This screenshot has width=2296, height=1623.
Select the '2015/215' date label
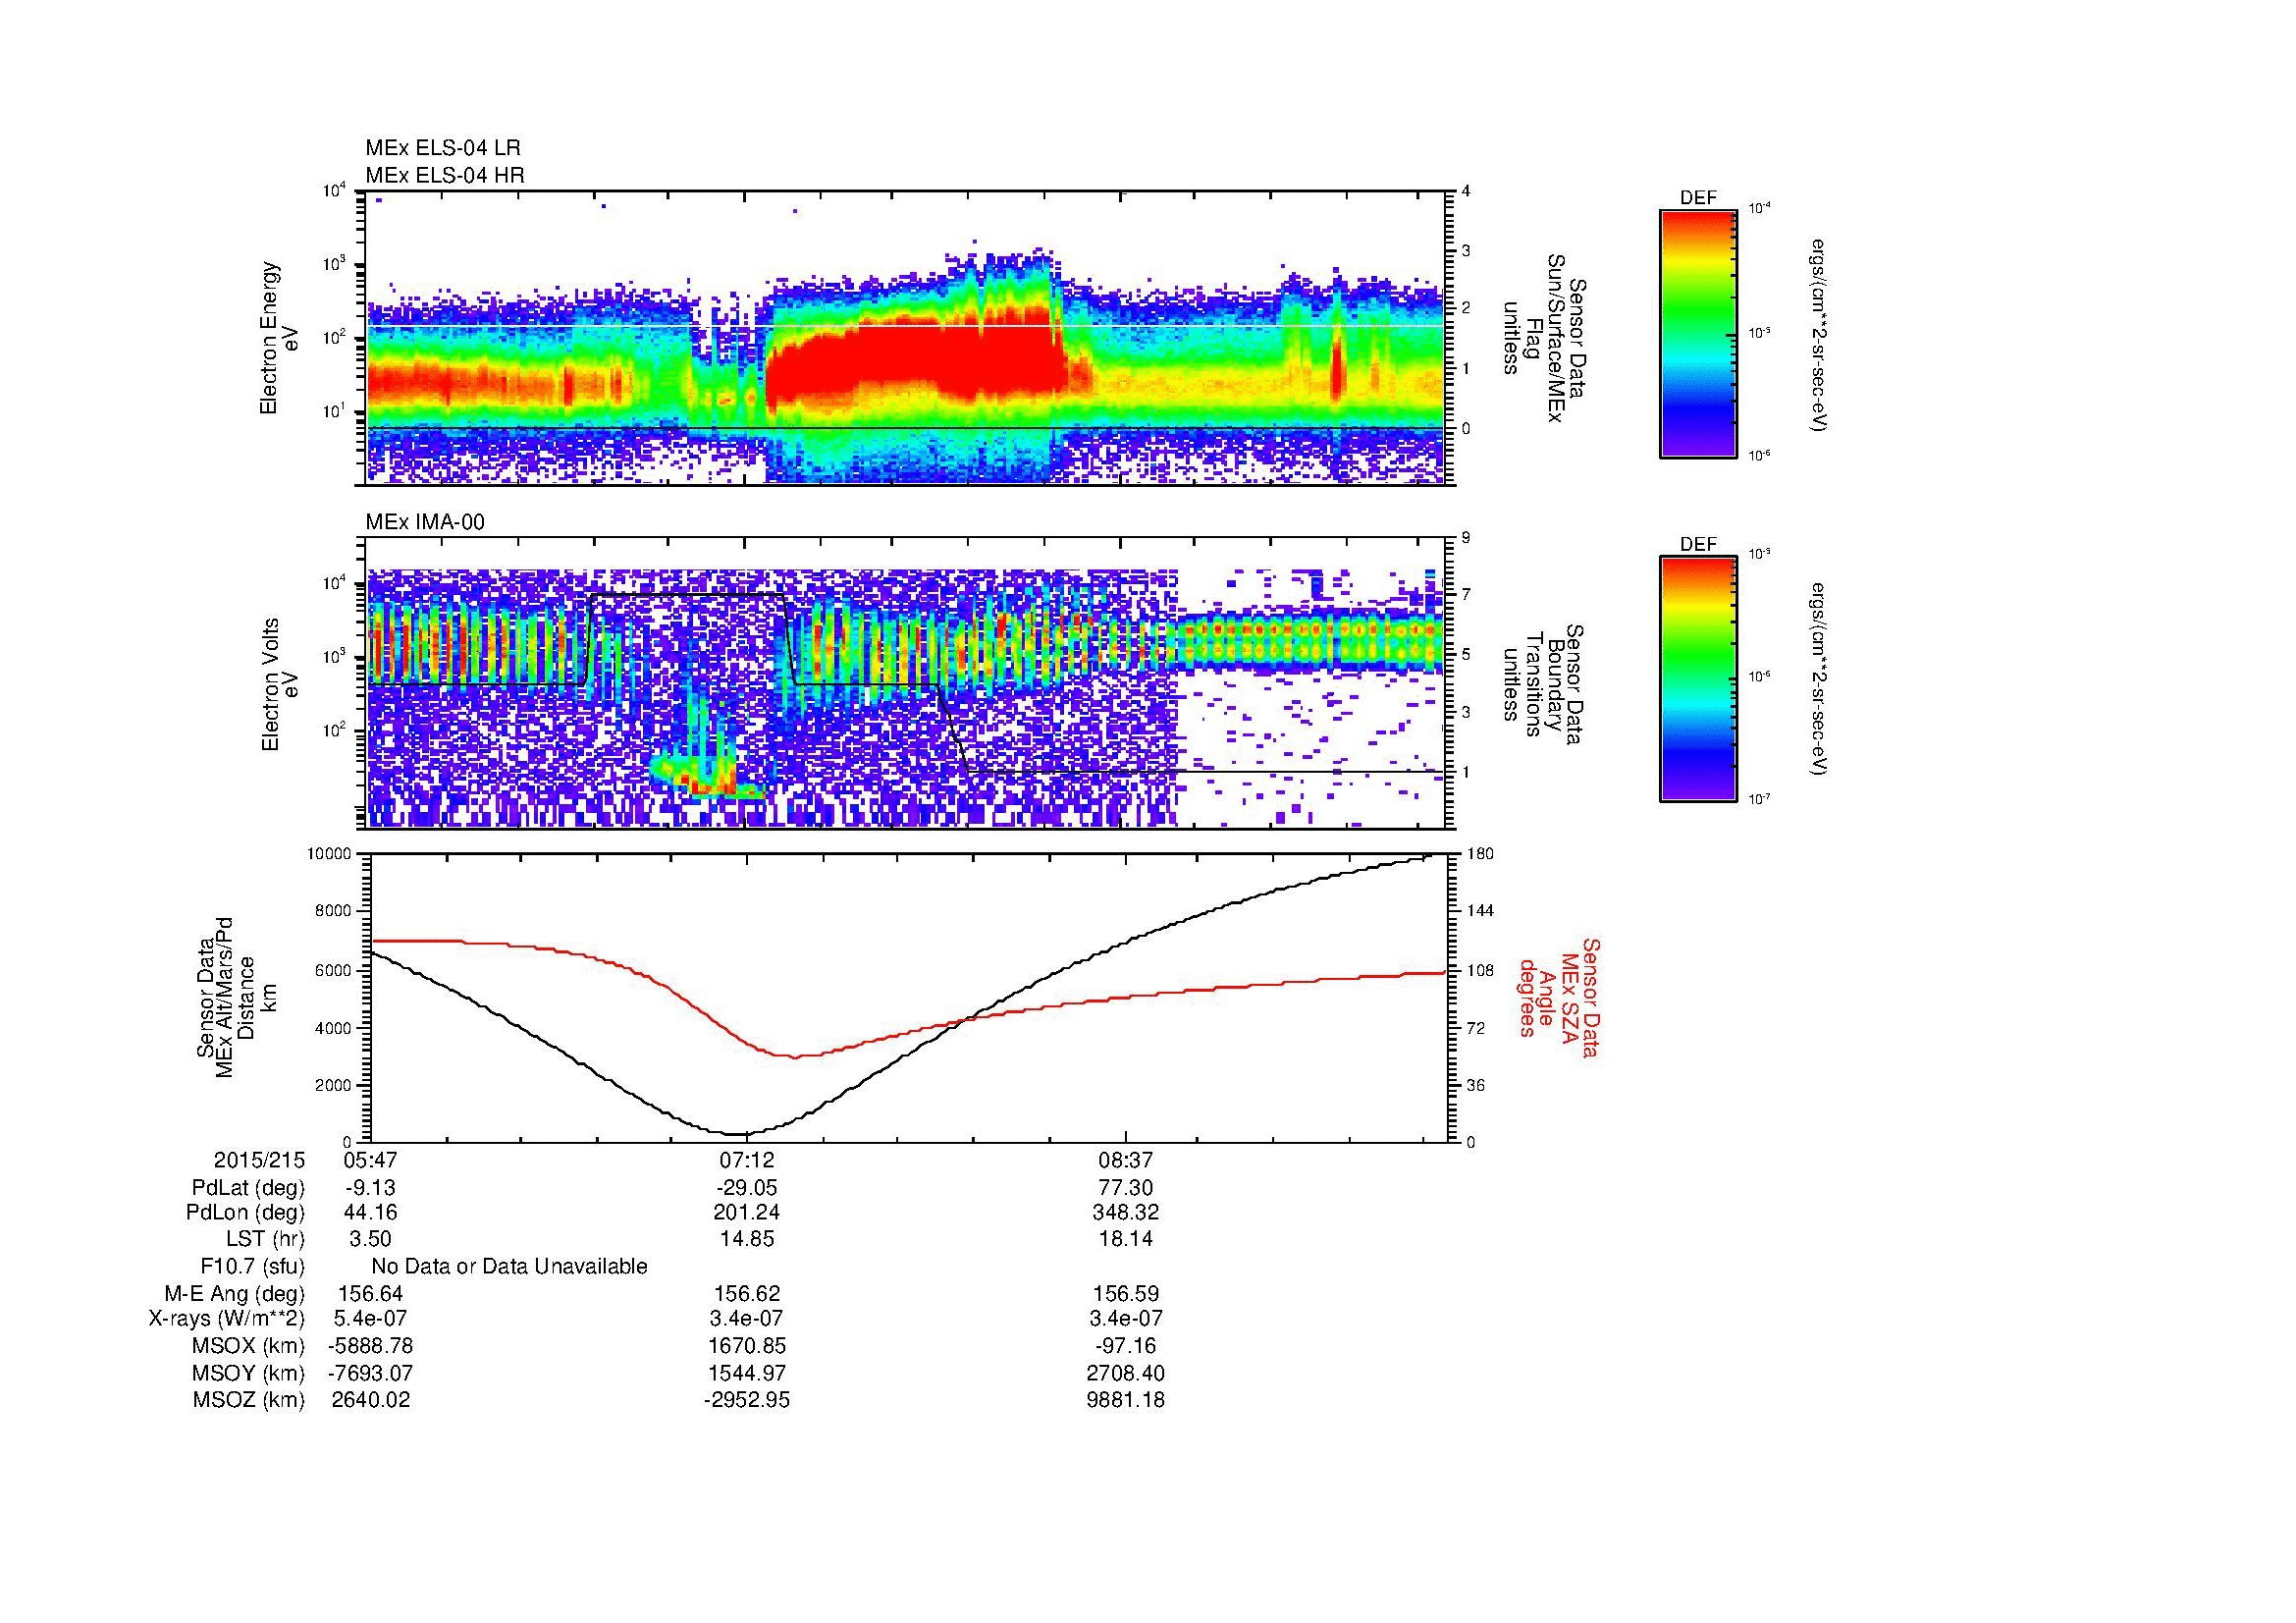click(259, 1161)
